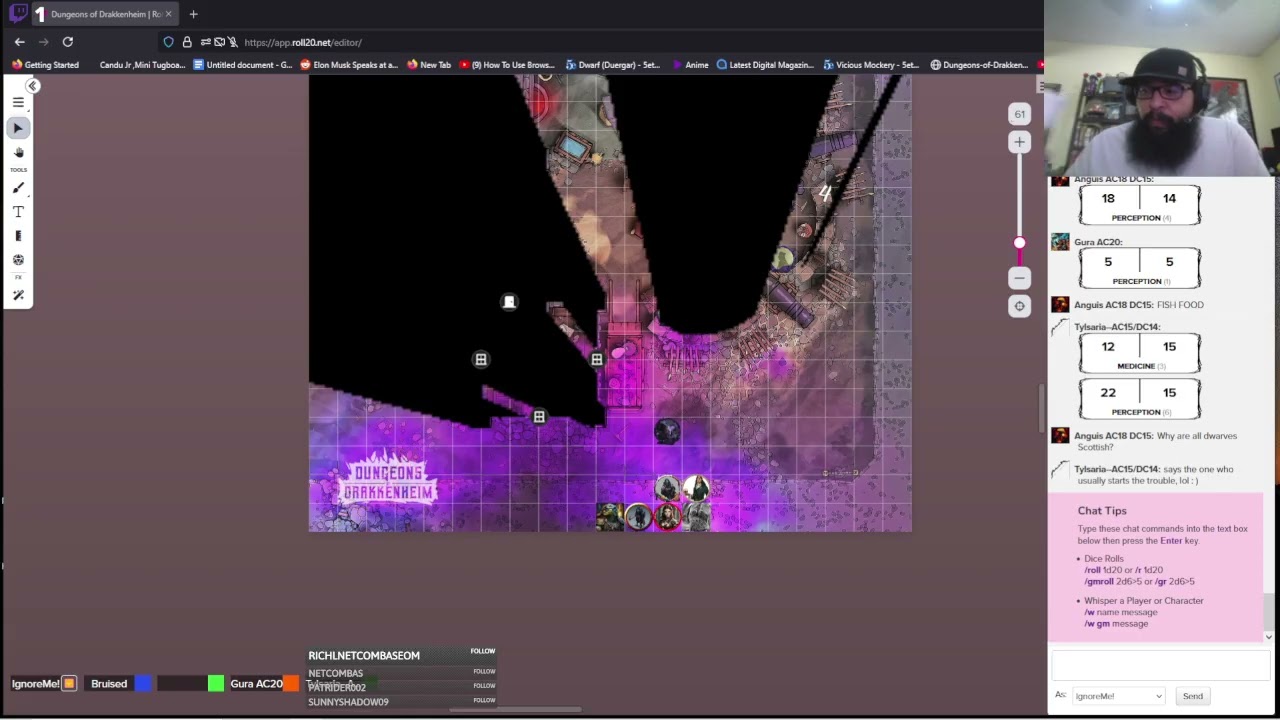Viewport: 1280px width, 720px height.
Task: Open the 'As: IgnoreMe!' speaker dropdown
Action: [1118, 696]
